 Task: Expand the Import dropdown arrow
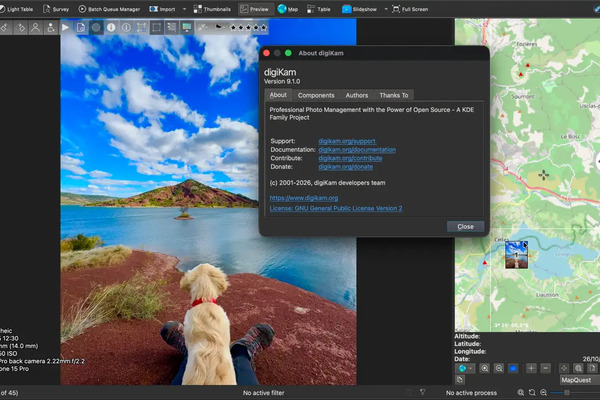(184, 9)
